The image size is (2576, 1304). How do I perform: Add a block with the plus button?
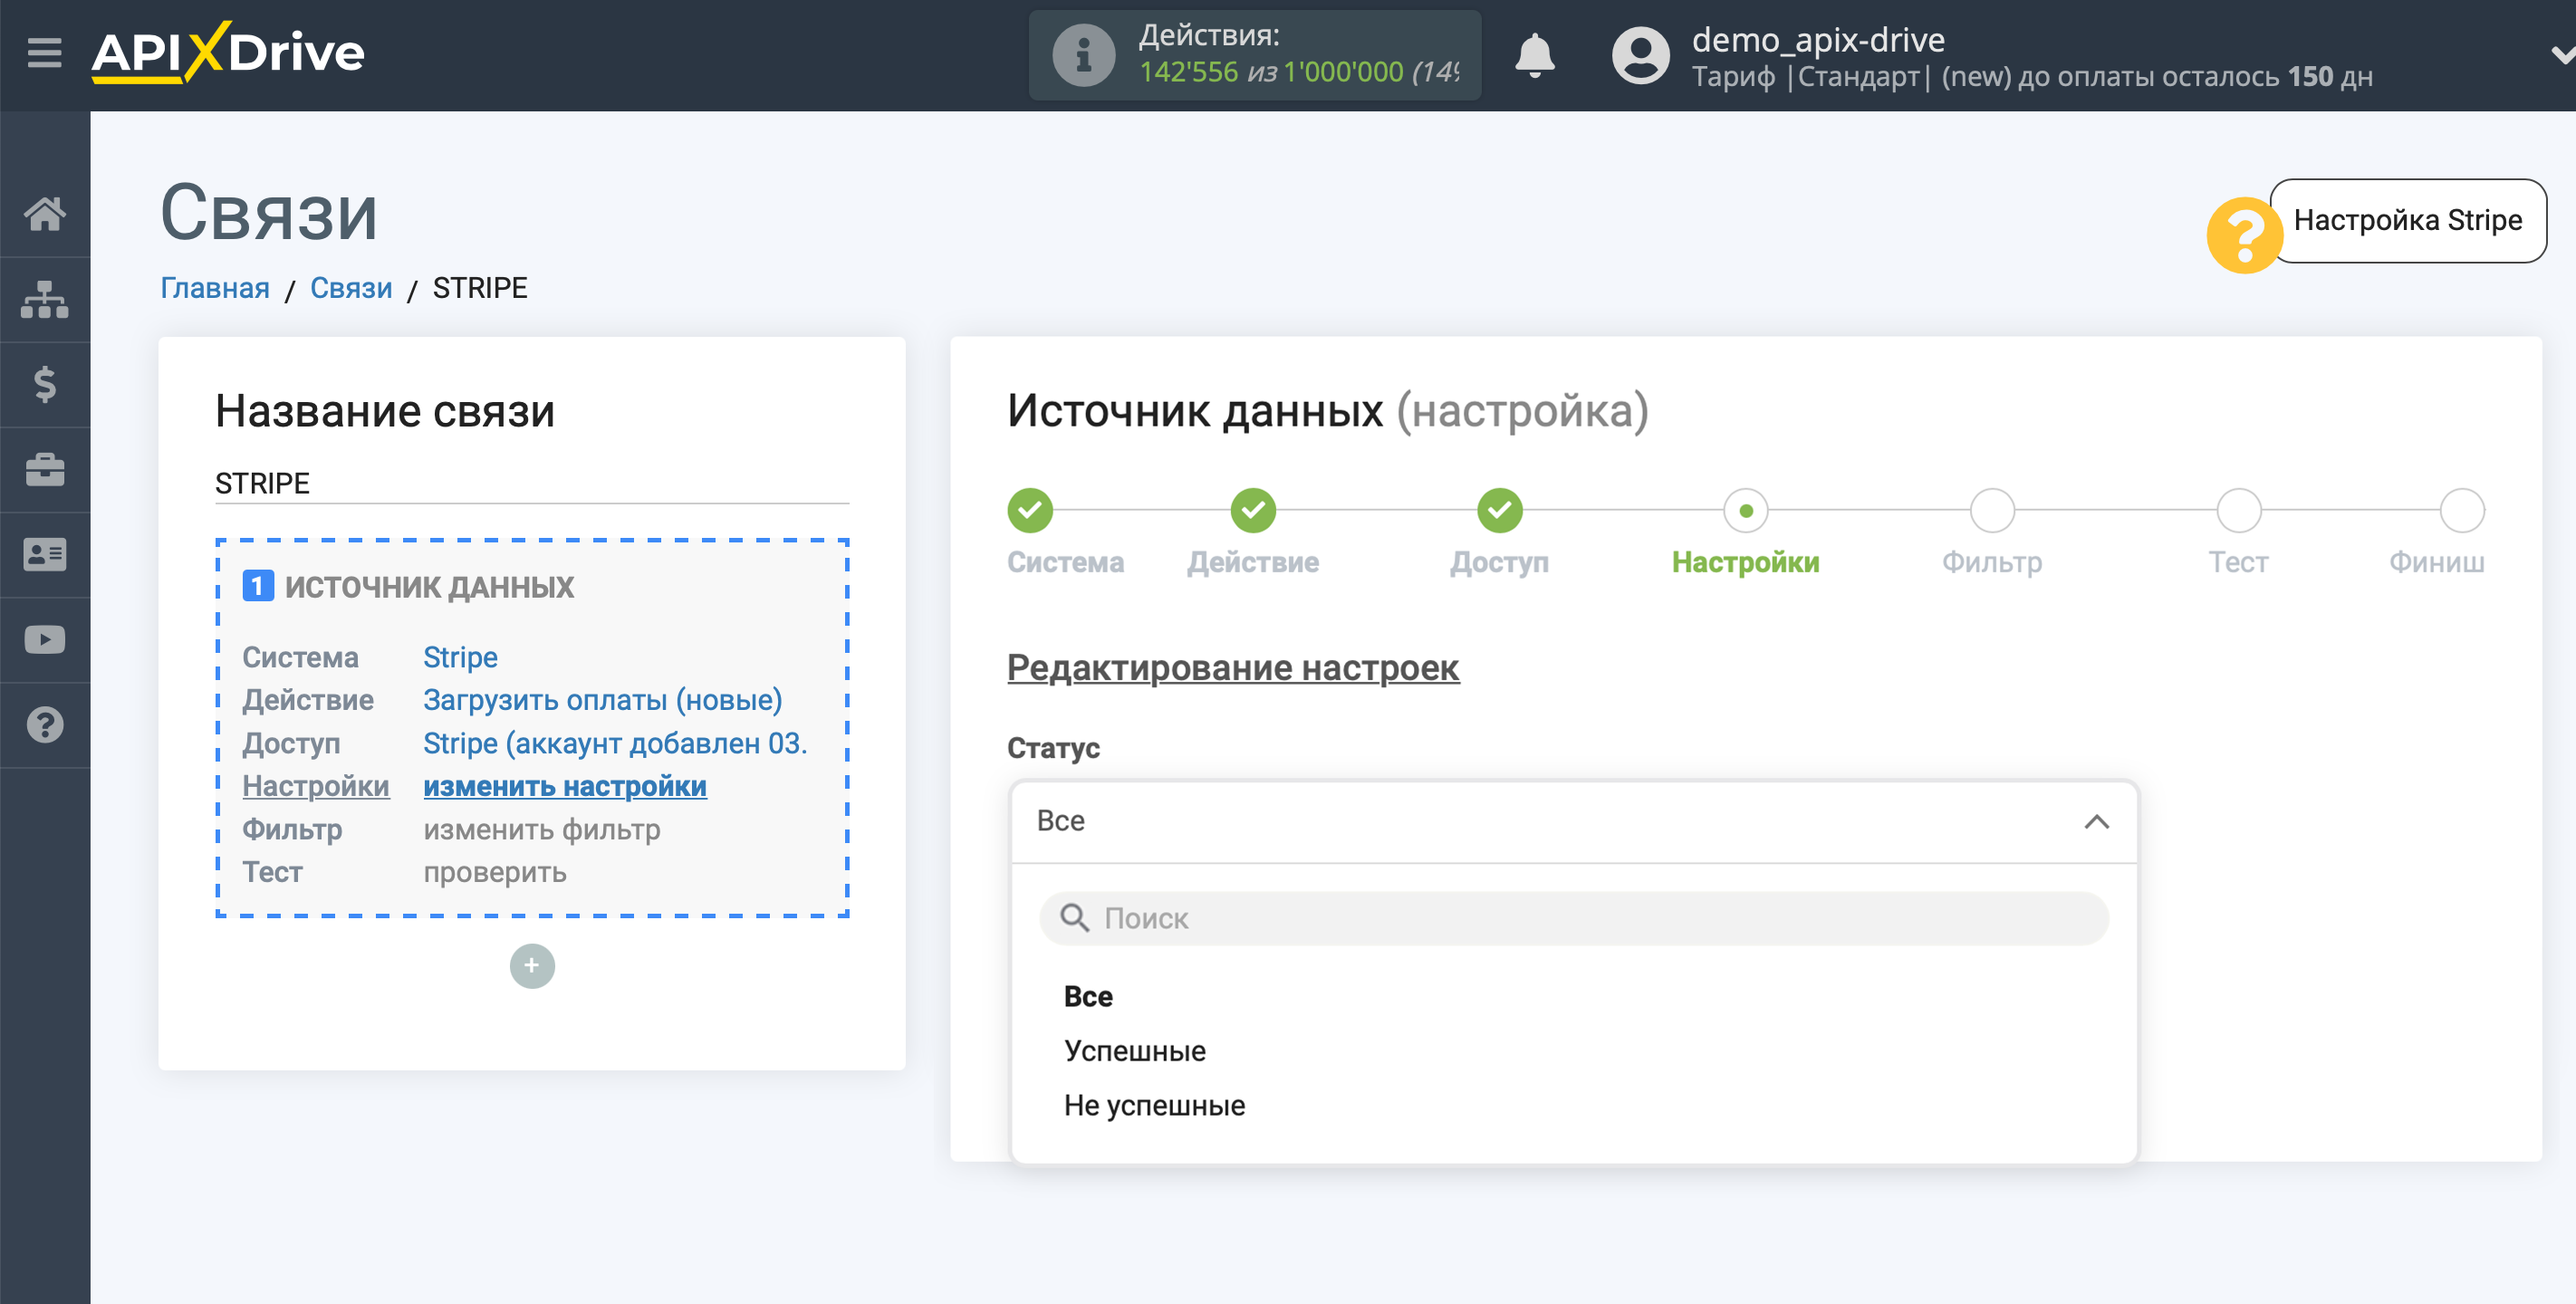point(532,965)
